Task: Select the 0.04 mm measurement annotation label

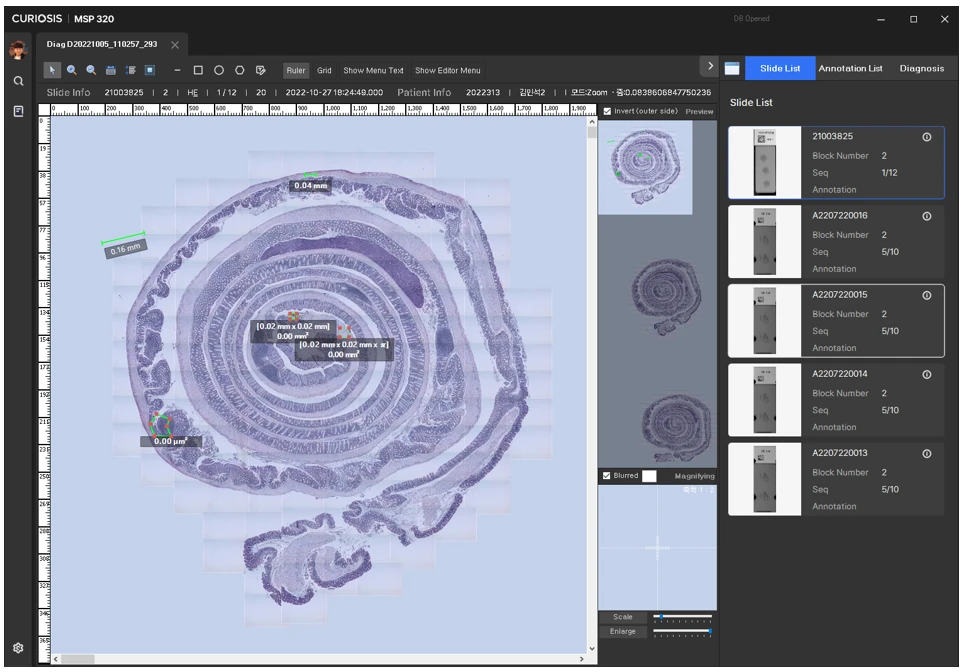Action: click(310, 186)
